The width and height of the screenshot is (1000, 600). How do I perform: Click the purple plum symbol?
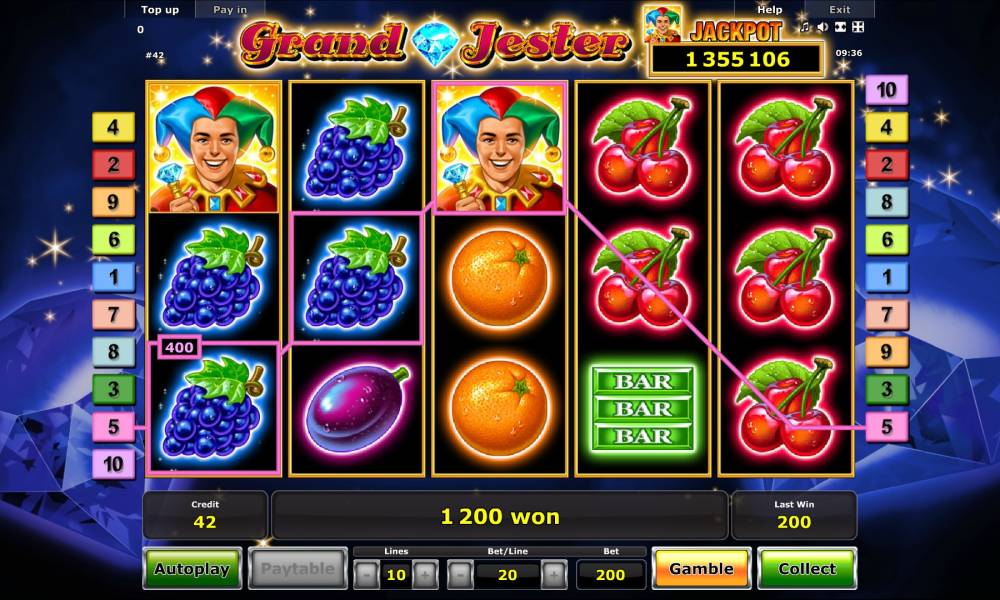[357, 409]
